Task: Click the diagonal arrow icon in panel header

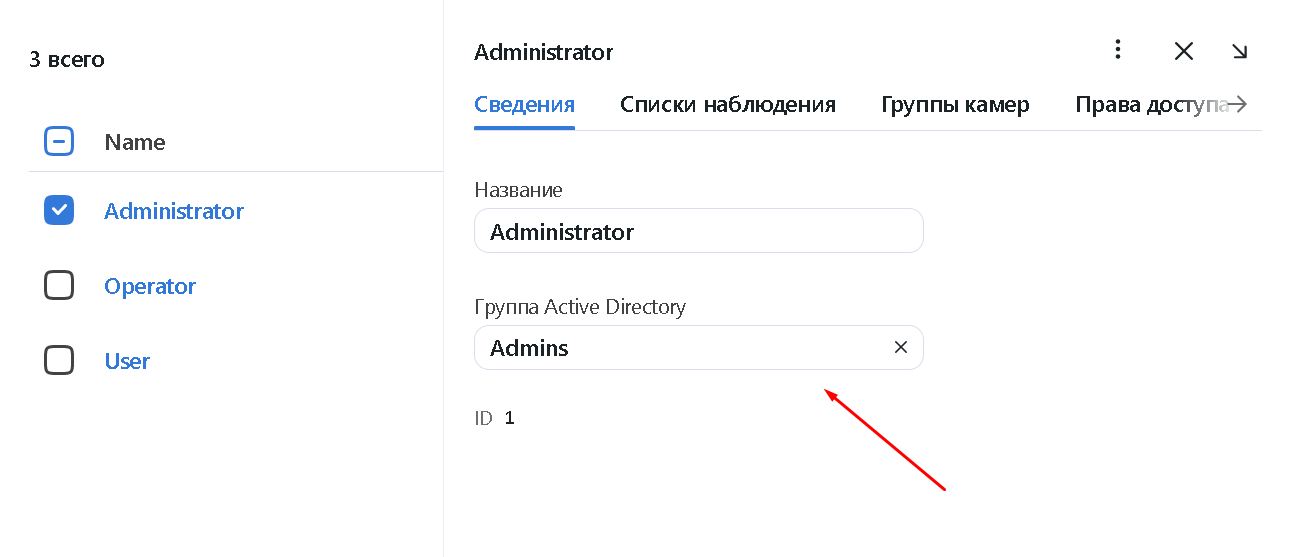Action: coord(1240,51)
